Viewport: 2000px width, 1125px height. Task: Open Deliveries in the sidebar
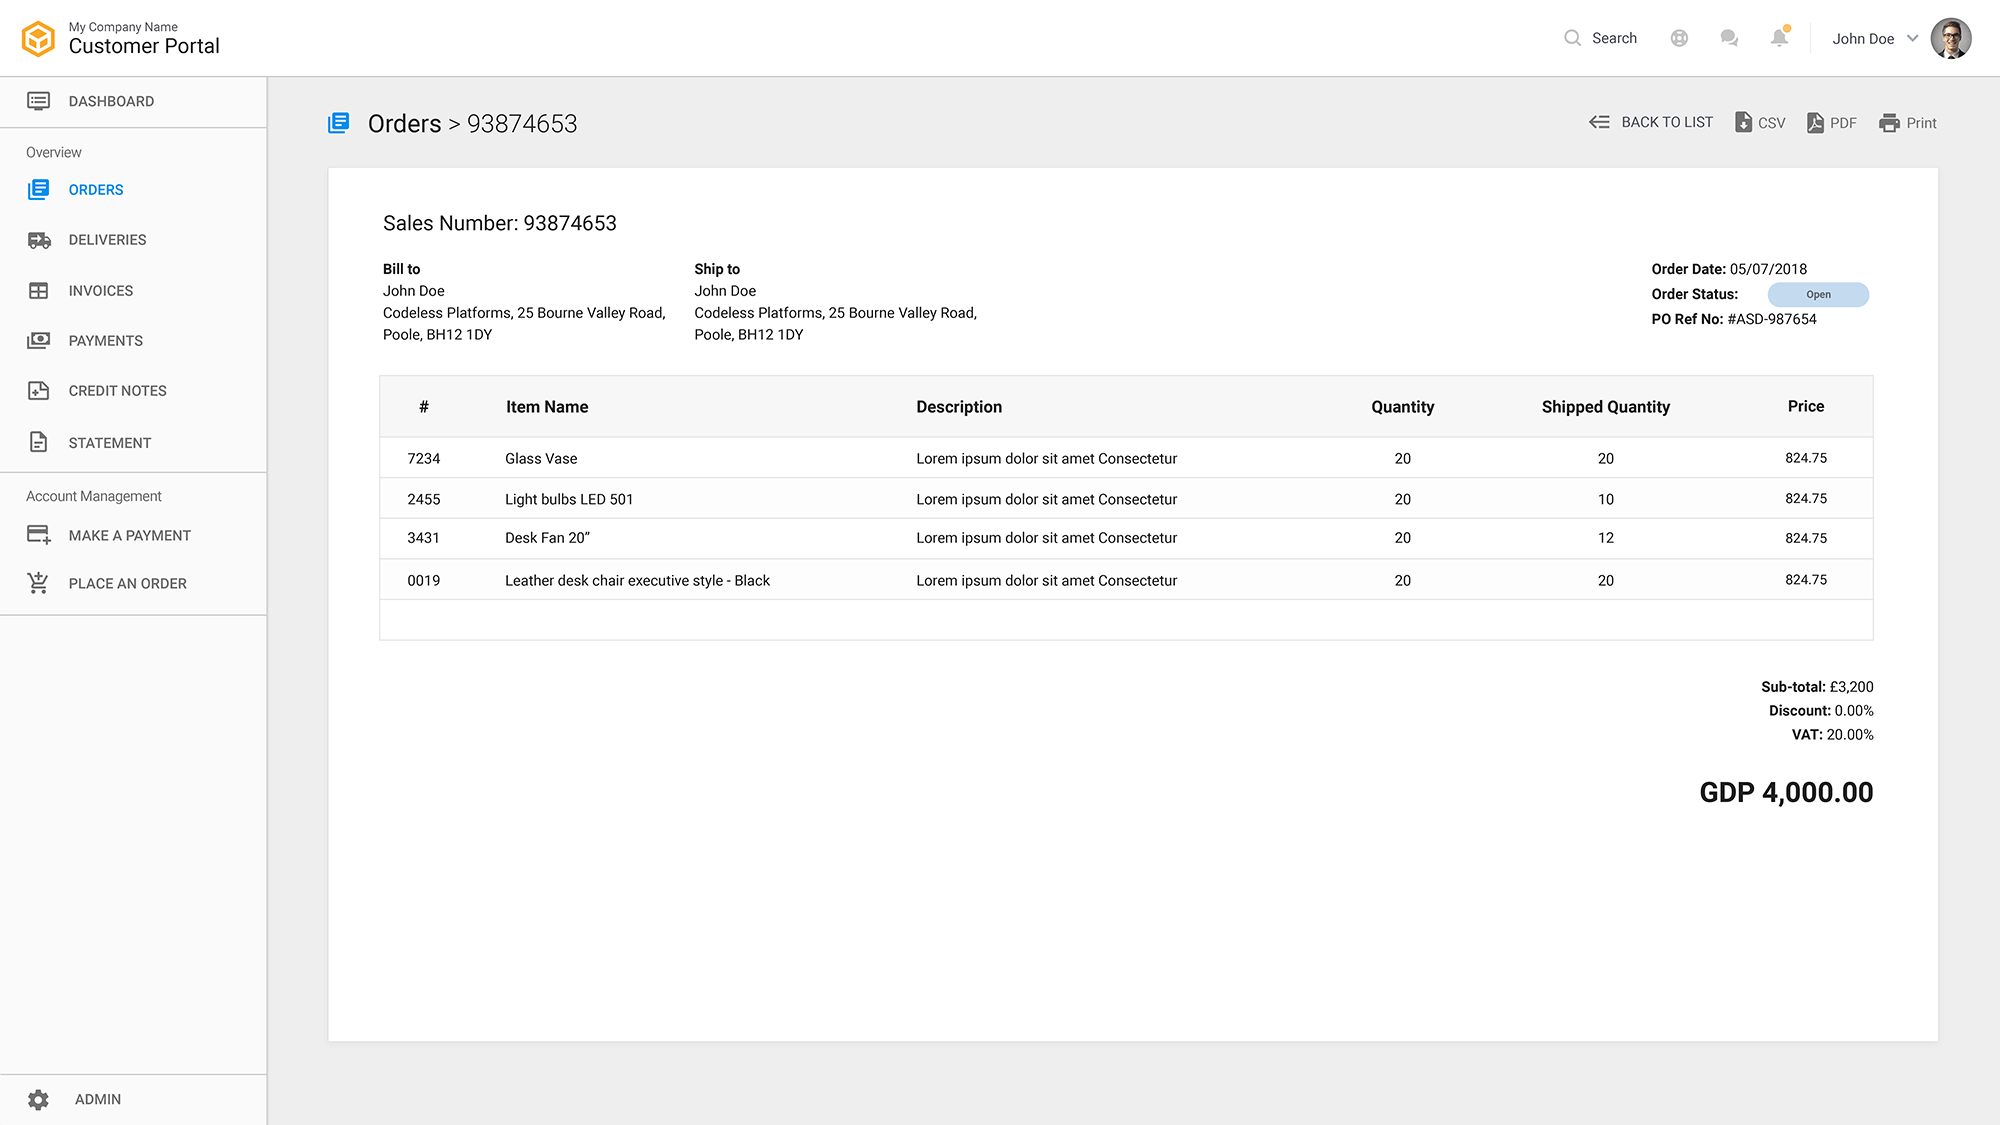coord(107,240)
